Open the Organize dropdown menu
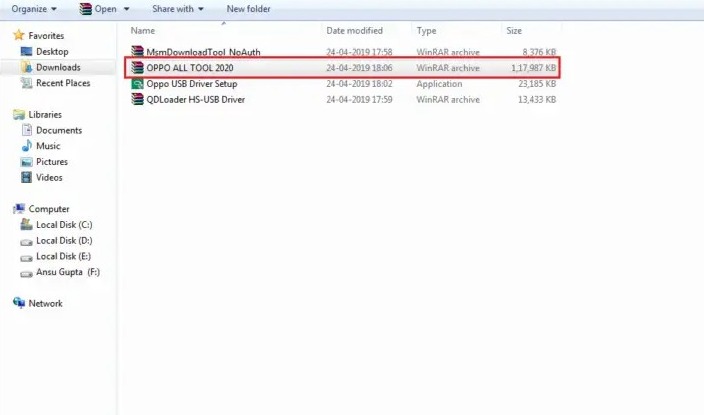The image size is (704, 415). click(34, 9)
